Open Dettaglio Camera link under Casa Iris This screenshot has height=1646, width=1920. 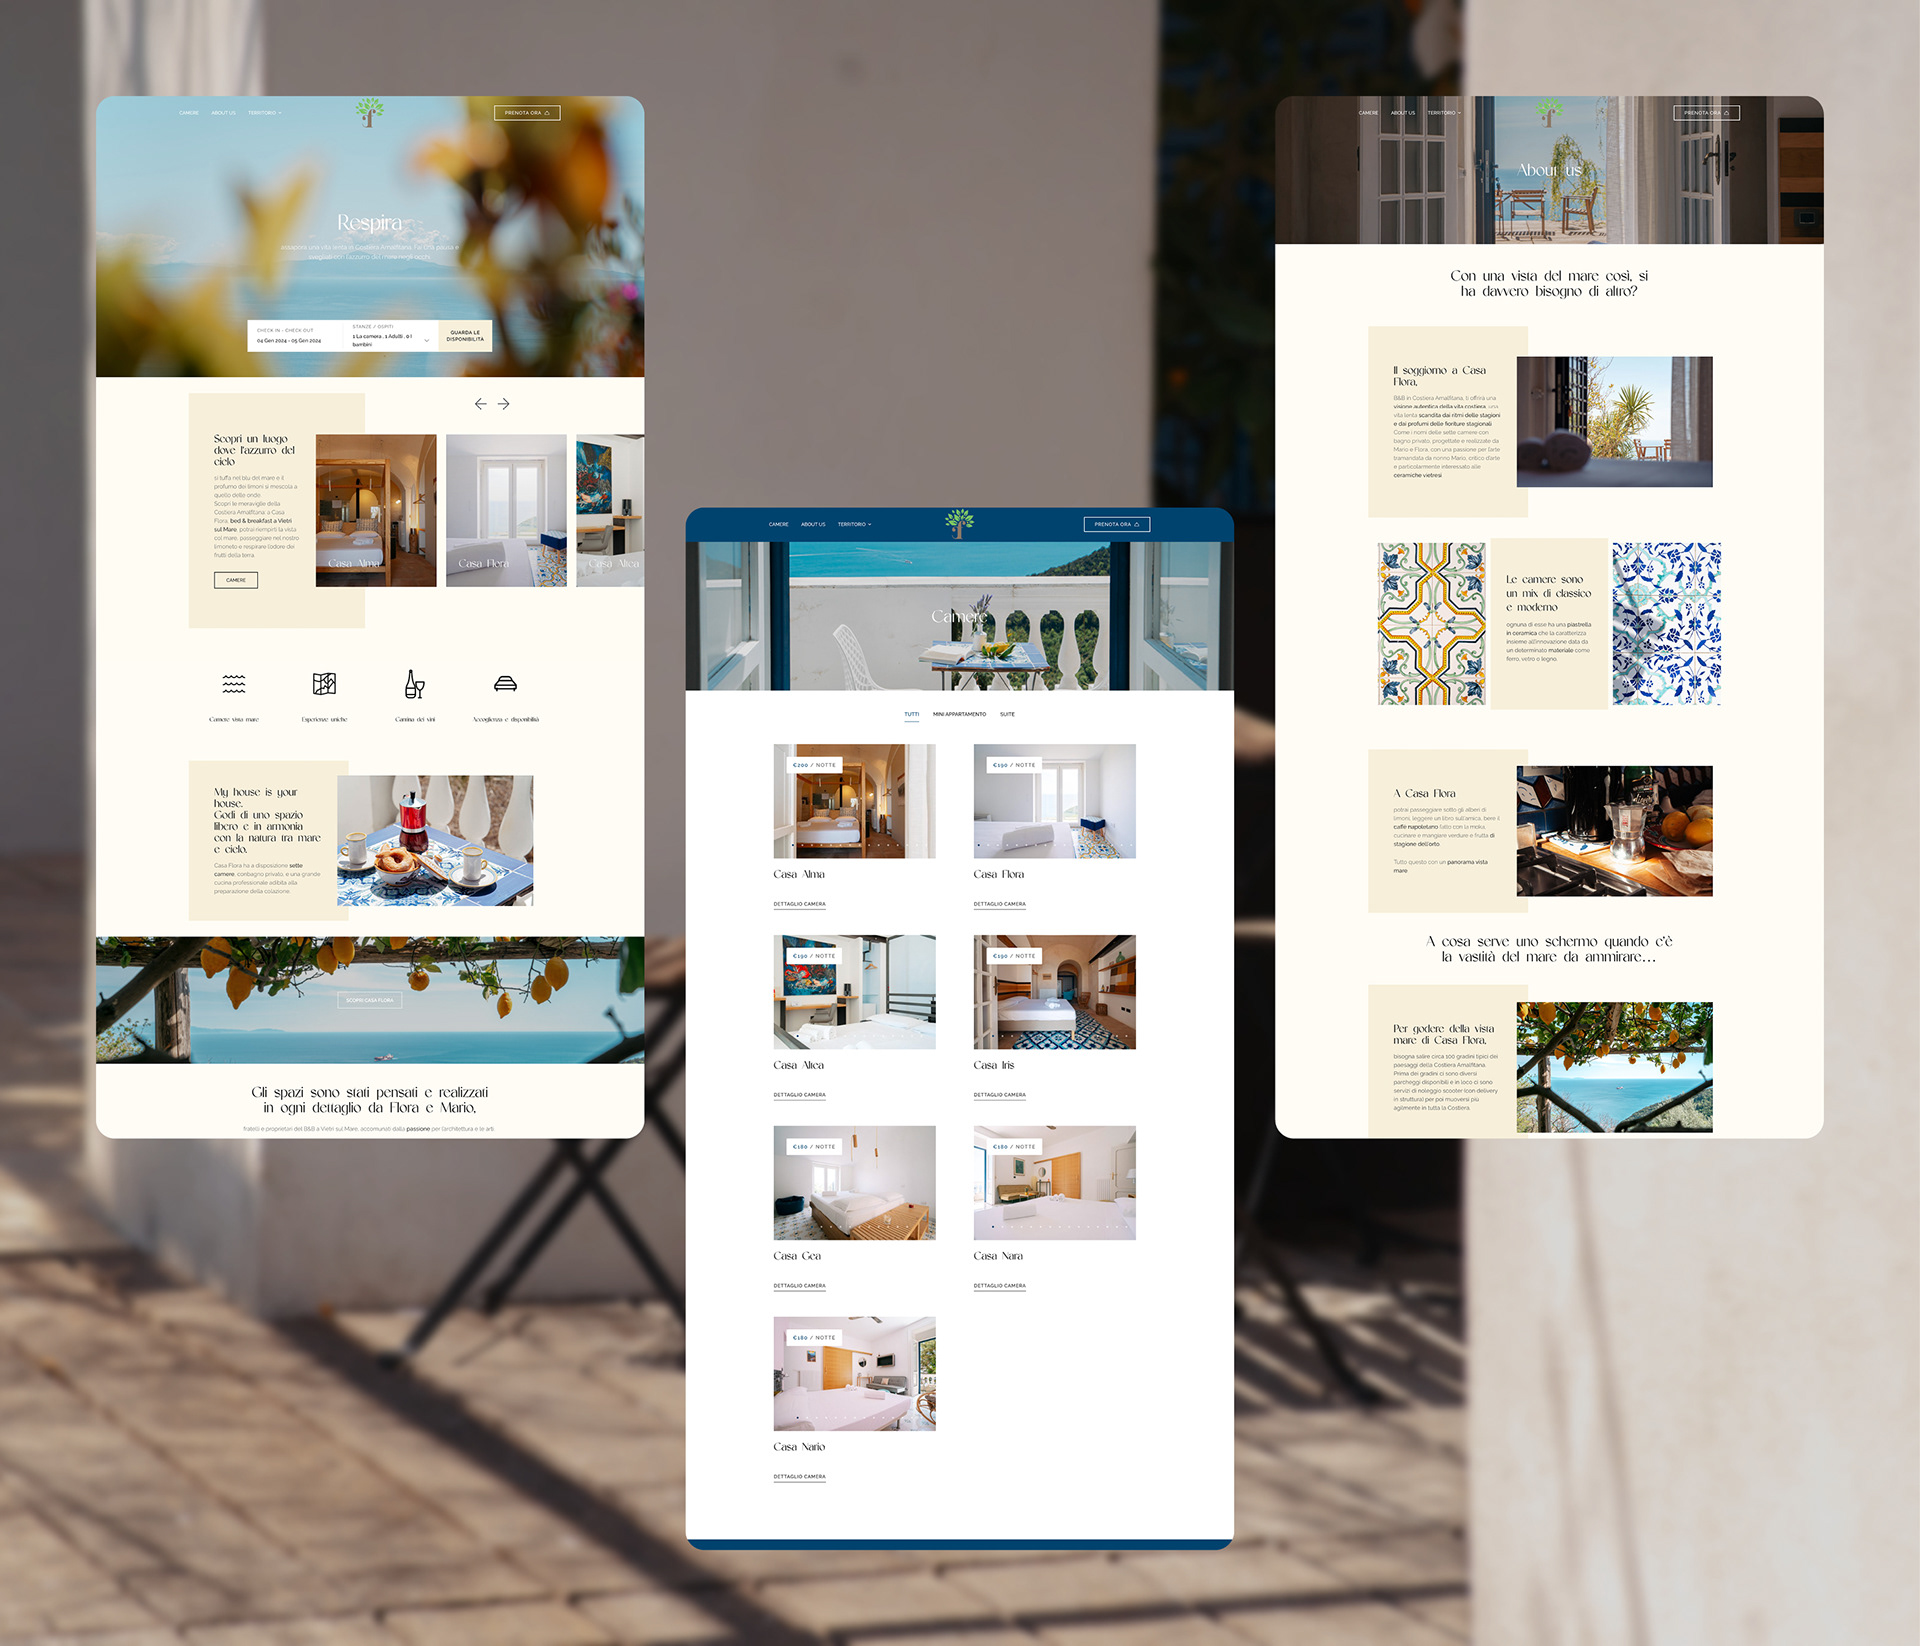(x=999, y=1095)
